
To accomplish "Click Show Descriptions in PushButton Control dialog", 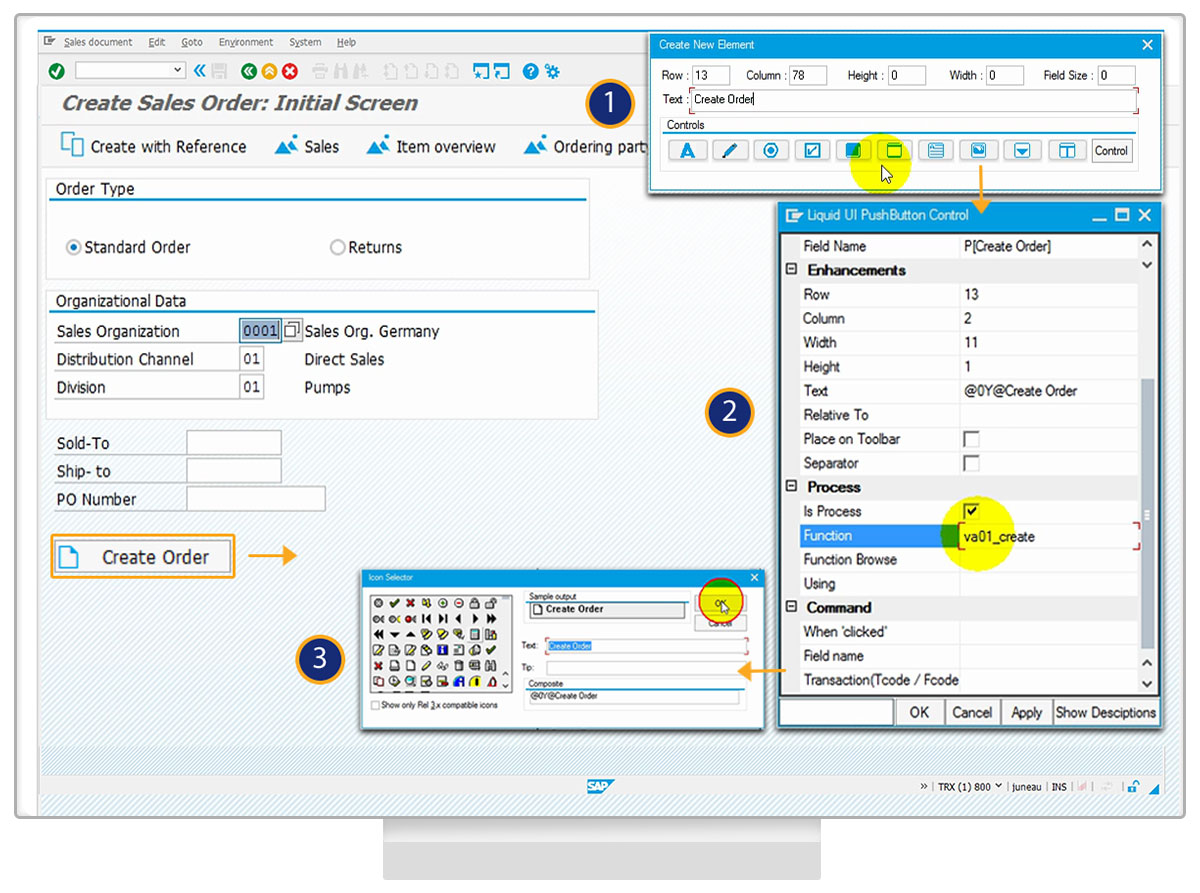I will point(1105,712).
